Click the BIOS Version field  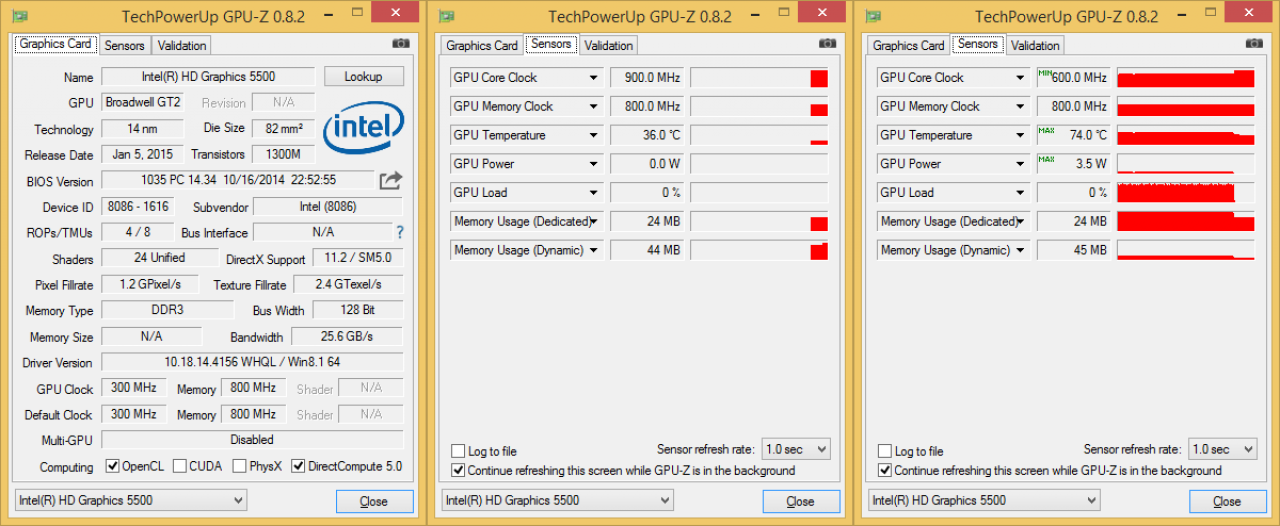[237, 181]
